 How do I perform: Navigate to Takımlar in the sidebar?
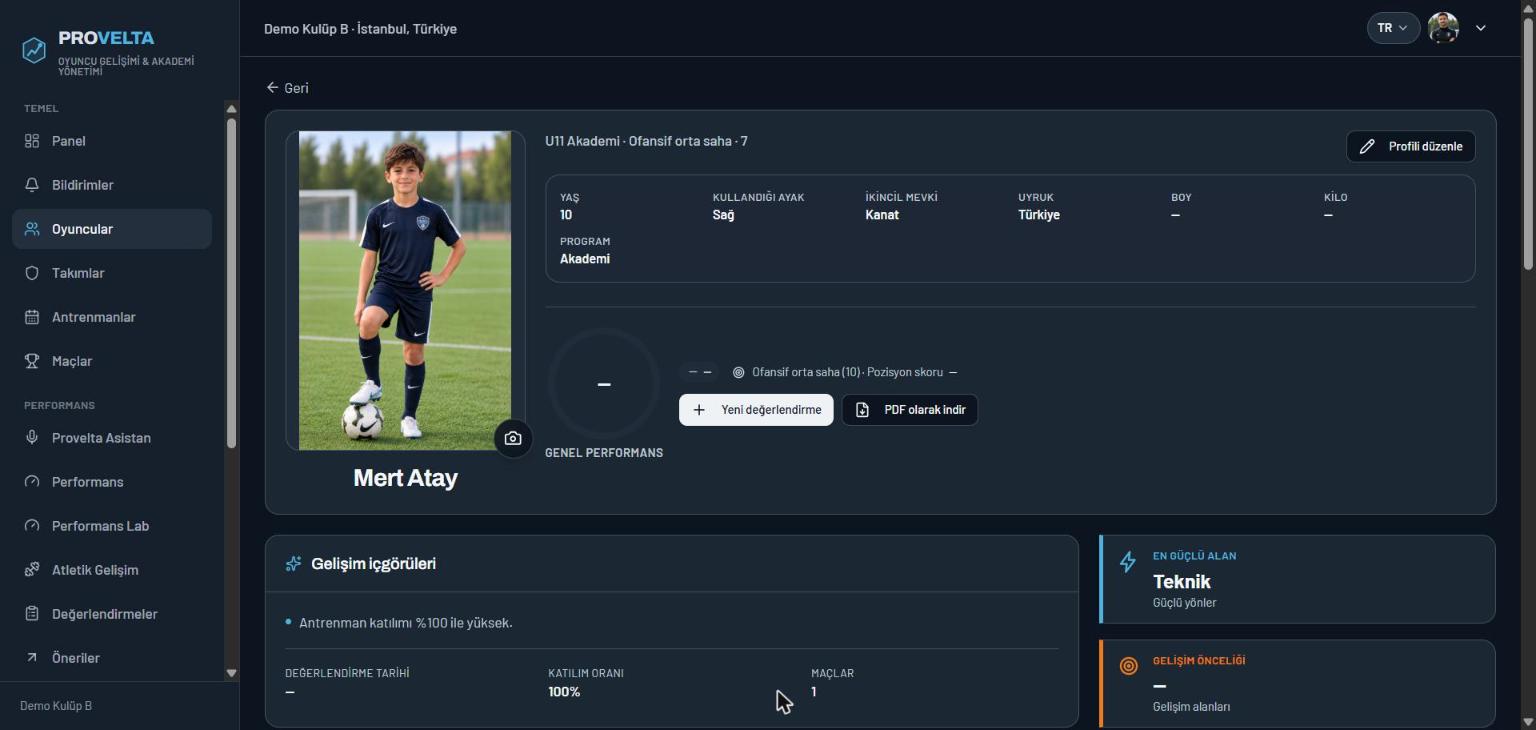[x=112, y=273]
